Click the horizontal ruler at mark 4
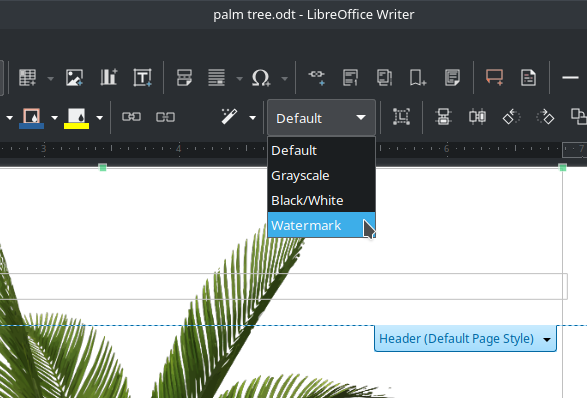 click(179, 149)
